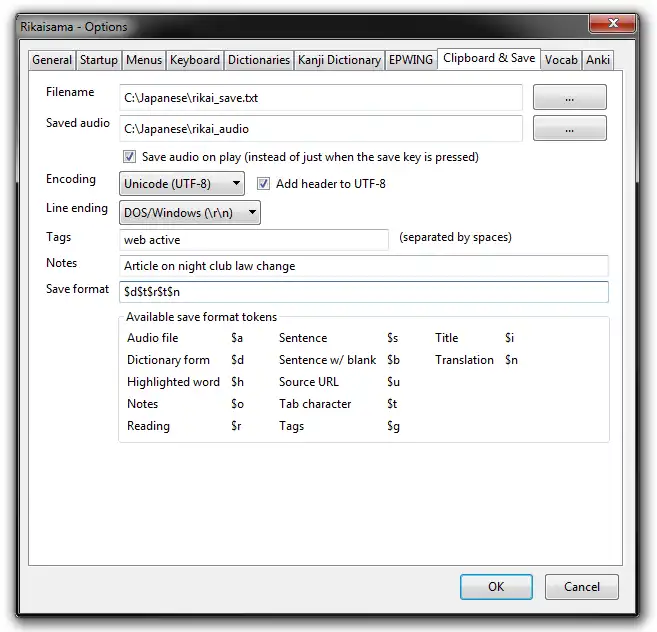Open the EPWING tab

[411, 60]
